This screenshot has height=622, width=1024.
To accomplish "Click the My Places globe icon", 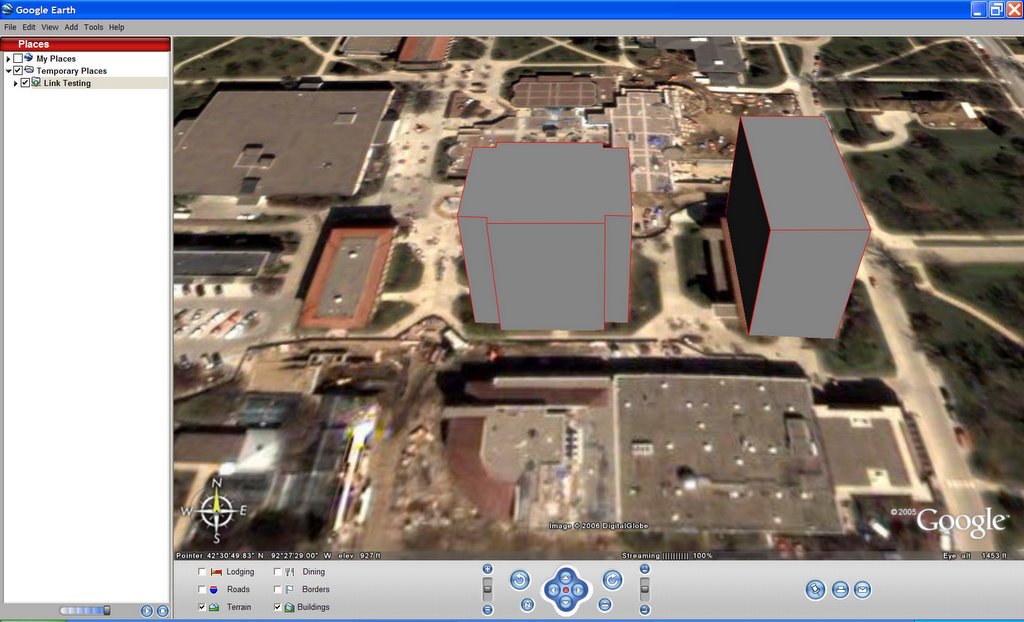I will click(29, 58).
